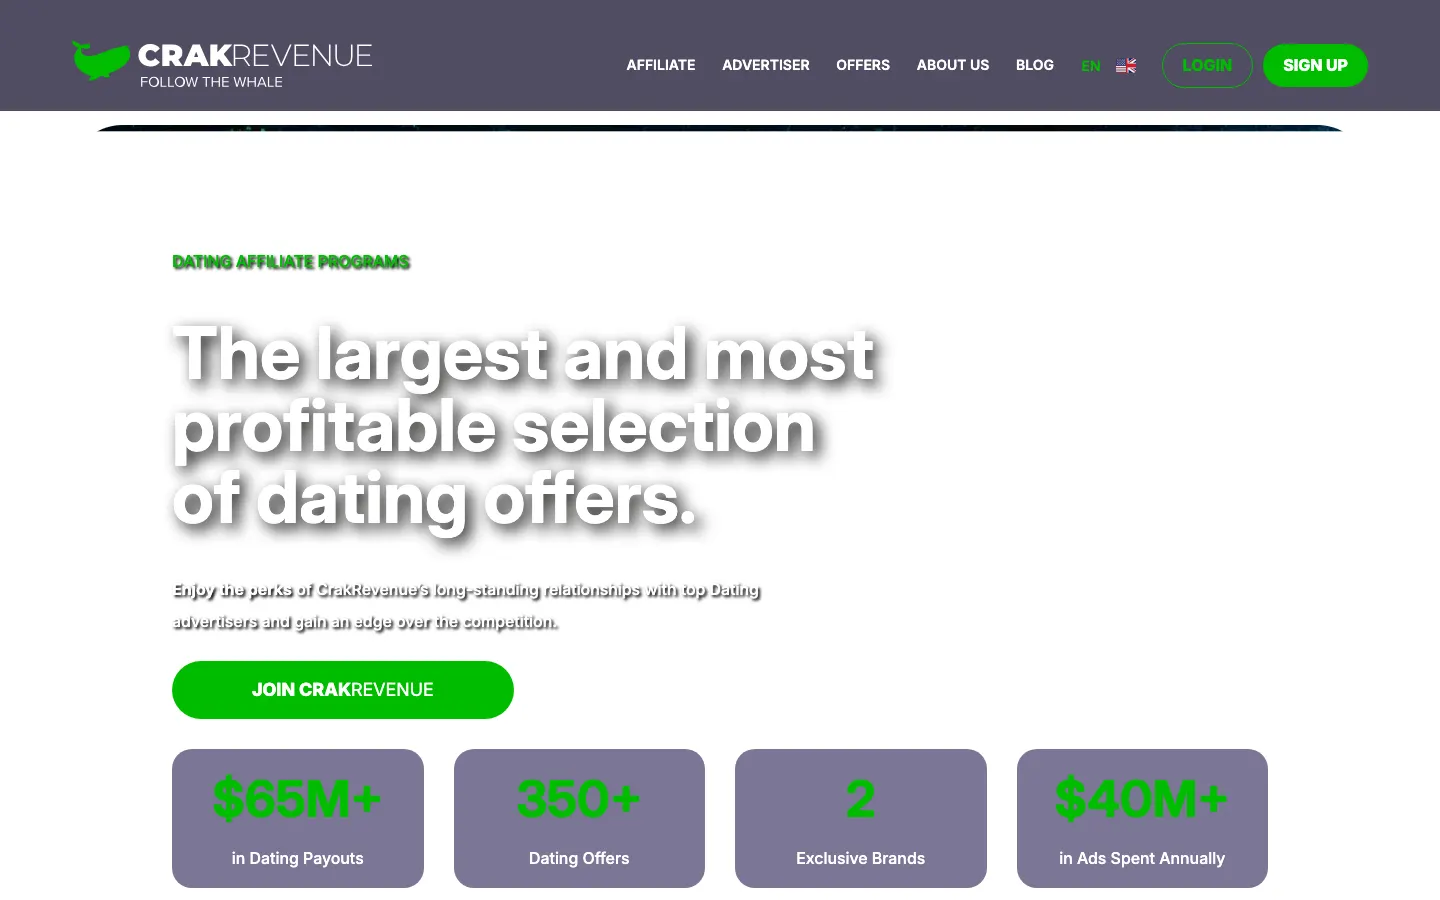Open the CrakRevenue logo home link

222,62
